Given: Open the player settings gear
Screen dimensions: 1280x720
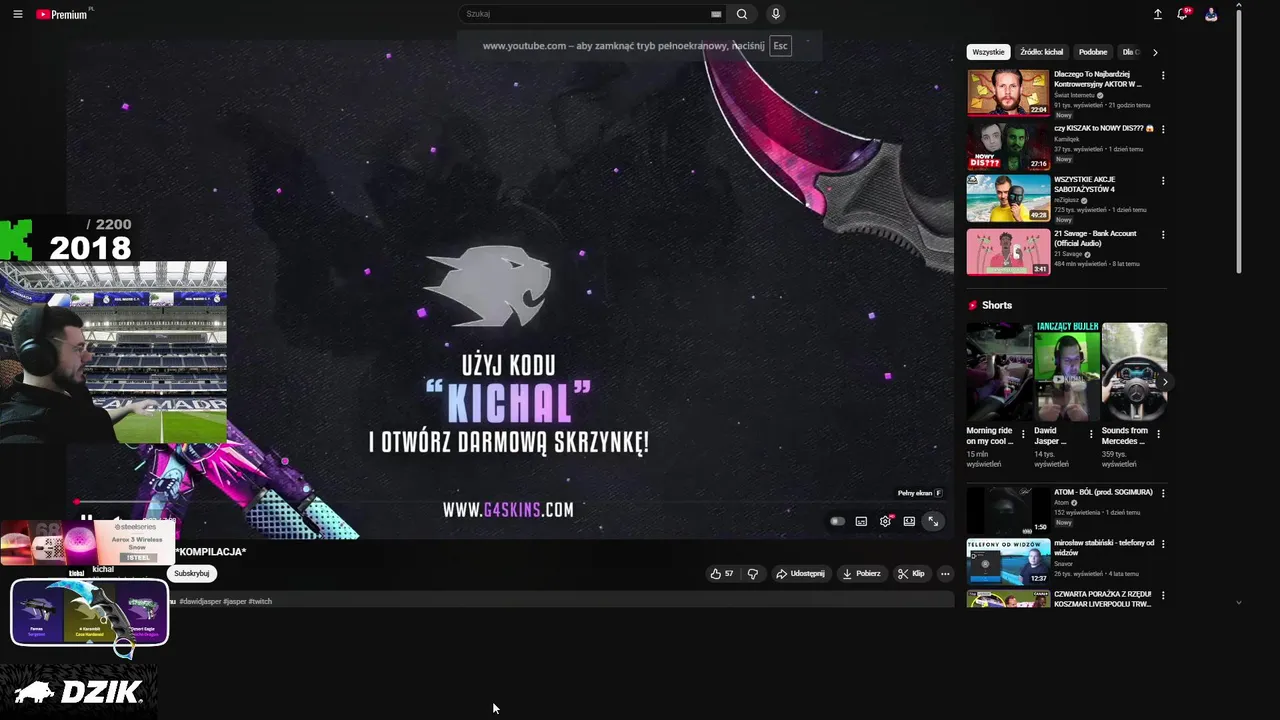Looking at the screenshot, I should click(x=885, y=521).
